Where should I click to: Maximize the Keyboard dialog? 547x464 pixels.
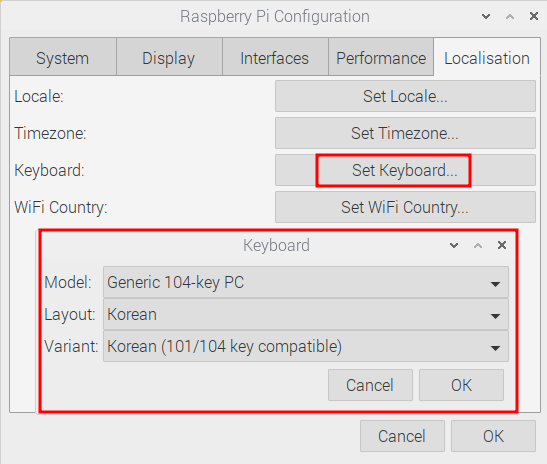pos(478,245)
